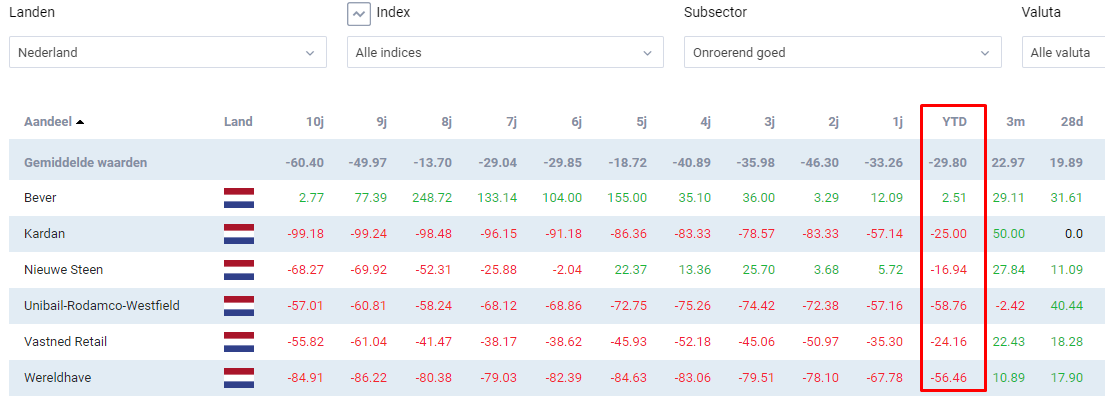
Task: Sort by the 10j column header
Action: (x=314, y=122)
